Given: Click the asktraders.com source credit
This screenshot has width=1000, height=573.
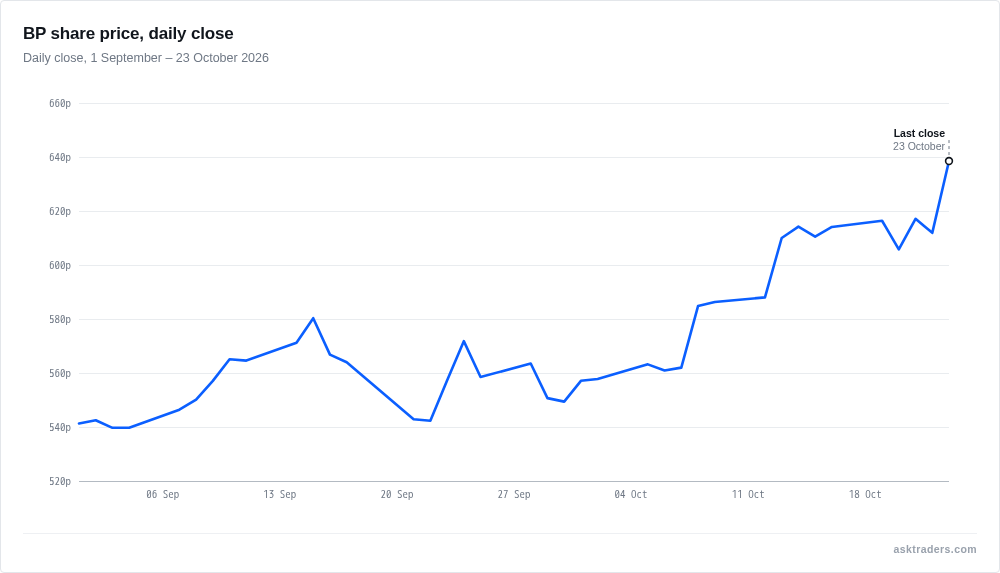Looking at the screenshot, I should point(934,549).
